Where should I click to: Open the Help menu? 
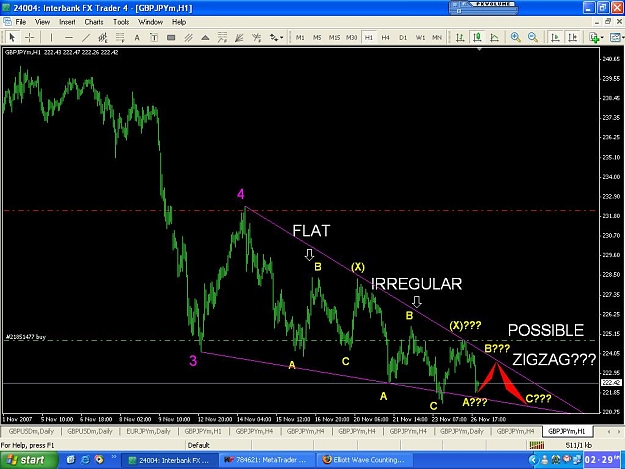(x=179, y=22)
